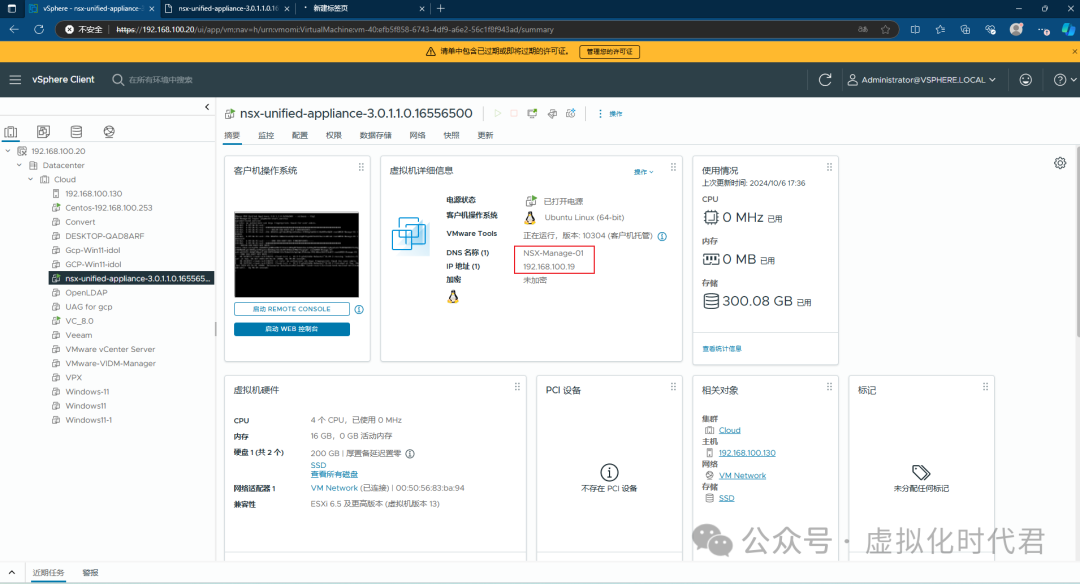The width and height of the screenshot is (1080, 584).
Task: Click the smiley feedback icon
Action: 1026,80
